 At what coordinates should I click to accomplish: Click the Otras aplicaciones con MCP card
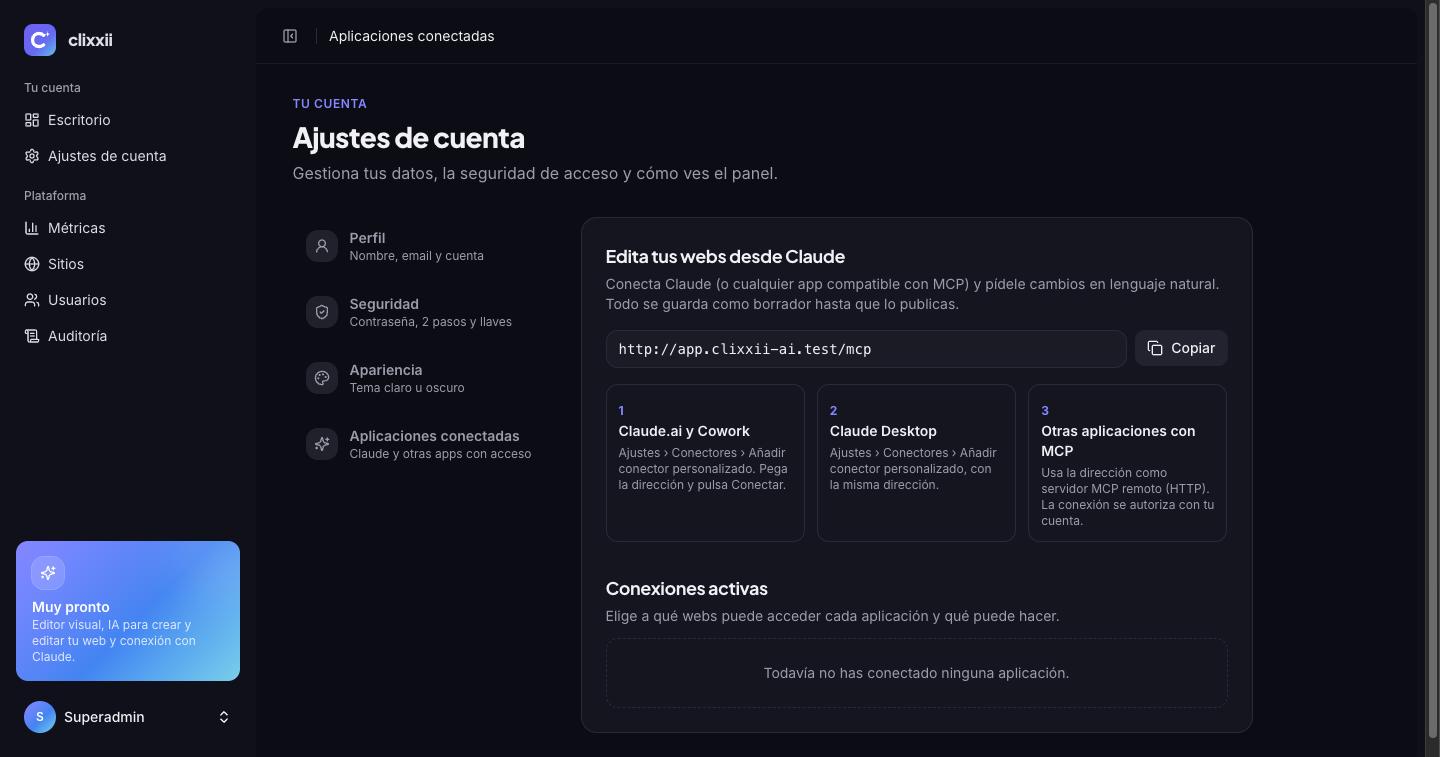point(1127,463)
